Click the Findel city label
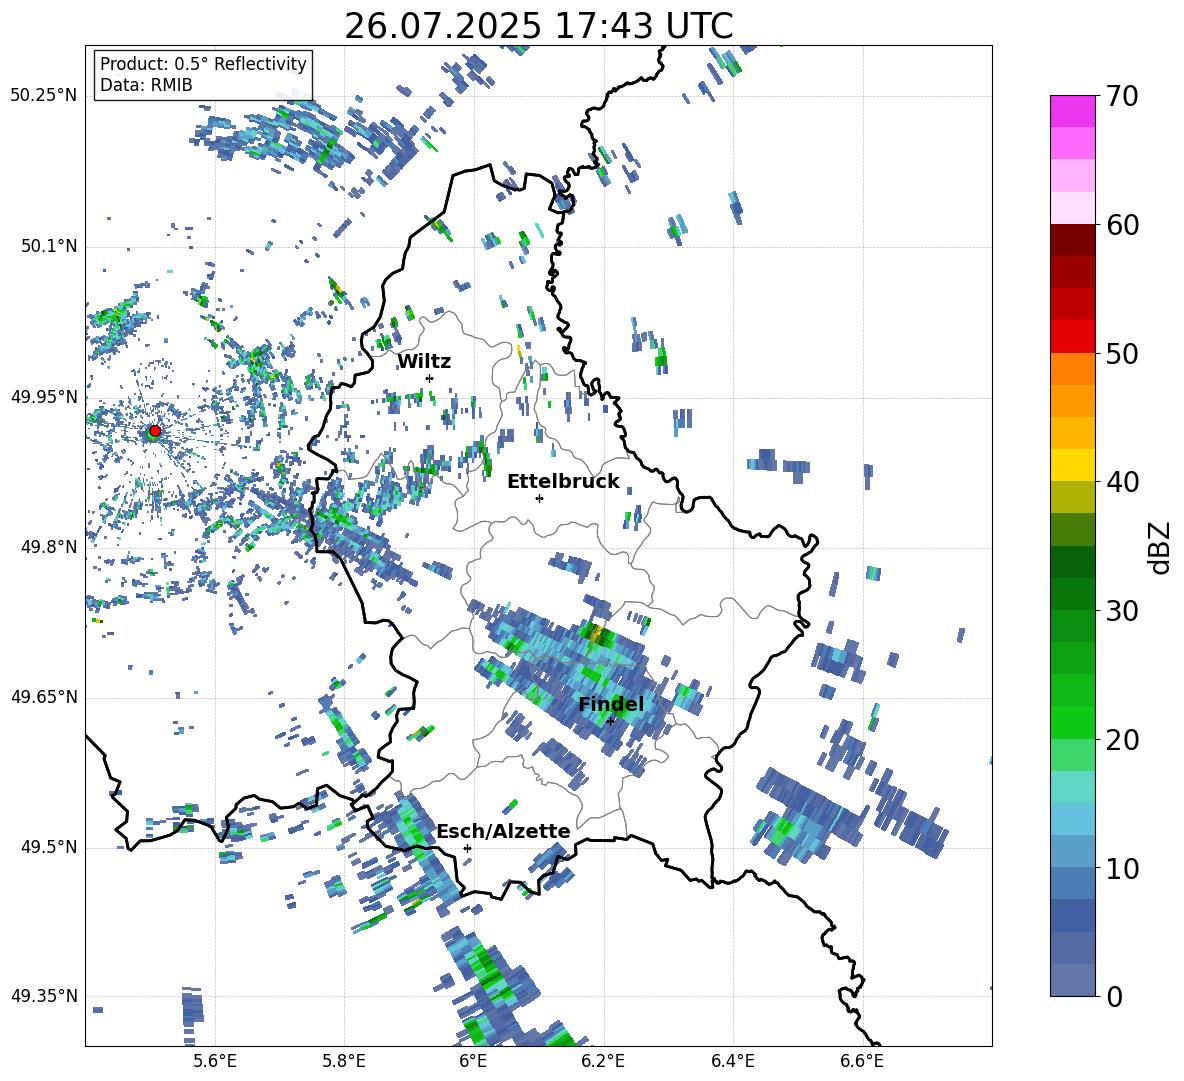Viewport: 1184px width, 1081px height. click(x=611, y=704)
